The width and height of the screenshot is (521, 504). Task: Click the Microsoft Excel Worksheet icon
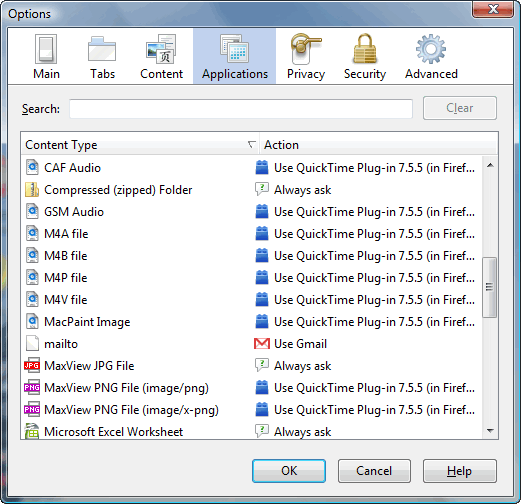click(32, 431)
